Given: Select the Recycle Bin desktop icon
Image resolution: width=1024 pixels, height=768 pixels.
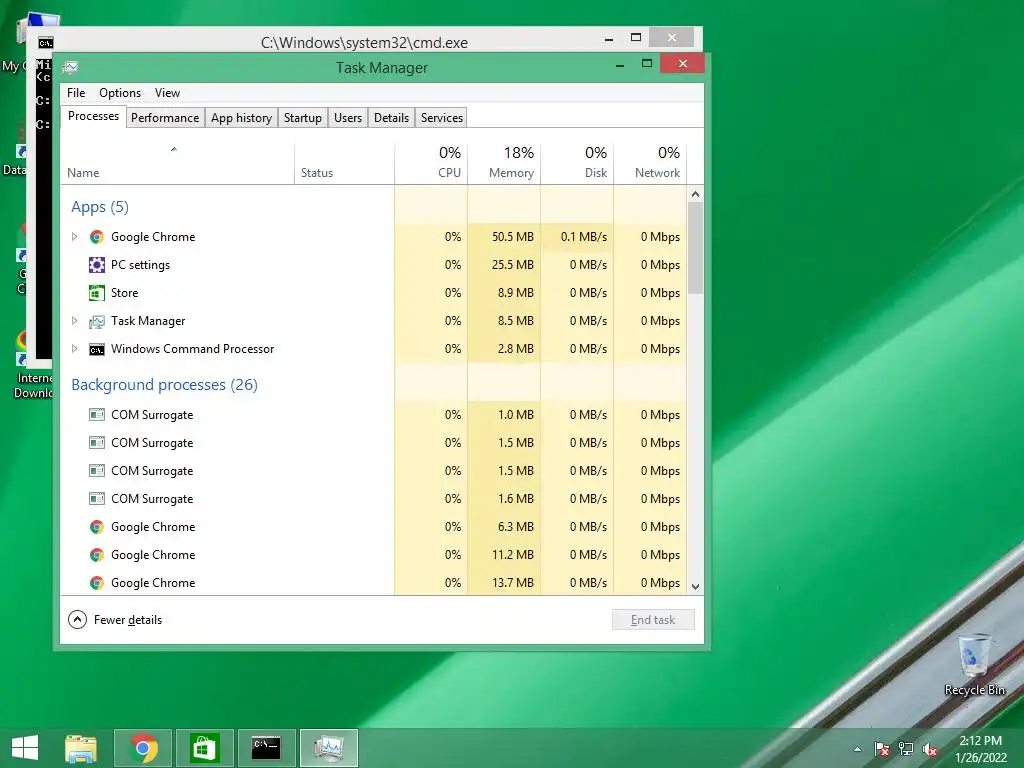Looking at the screenshot, I should (974, 664).
